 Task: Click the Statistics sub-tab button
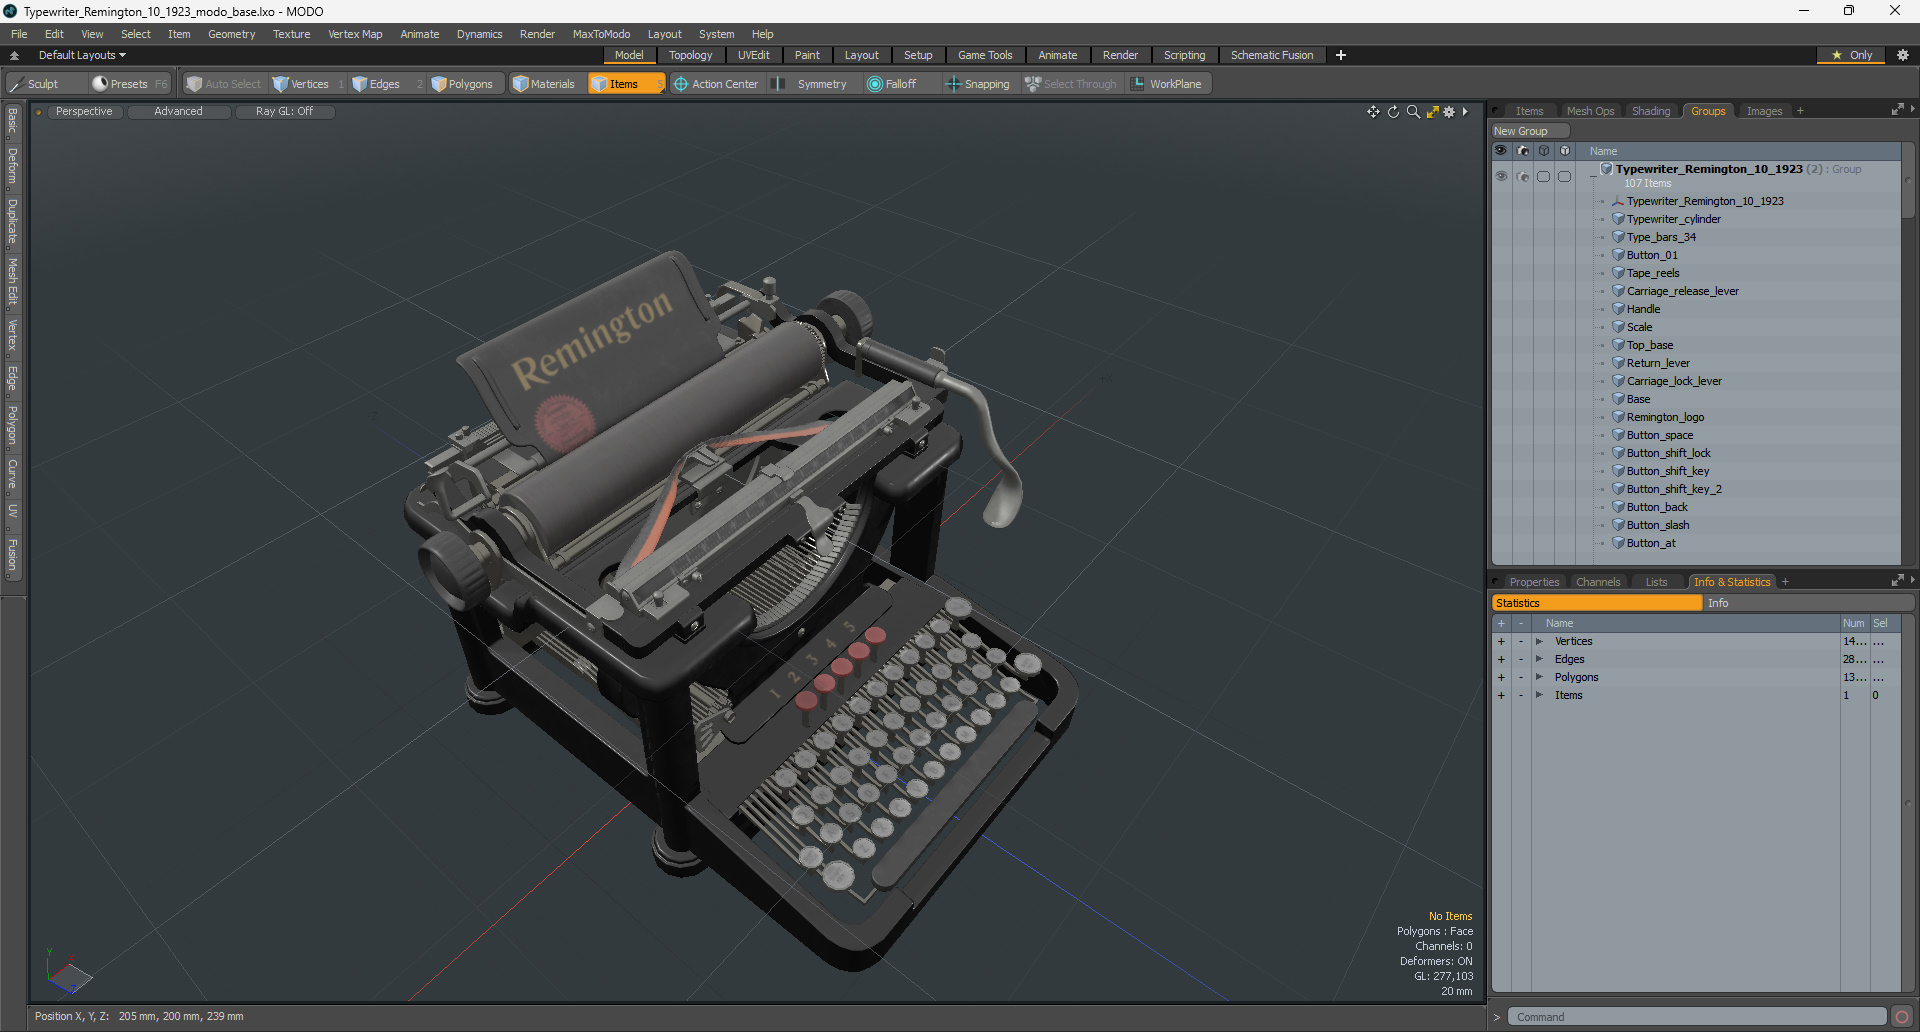(x=1597, y=603)
